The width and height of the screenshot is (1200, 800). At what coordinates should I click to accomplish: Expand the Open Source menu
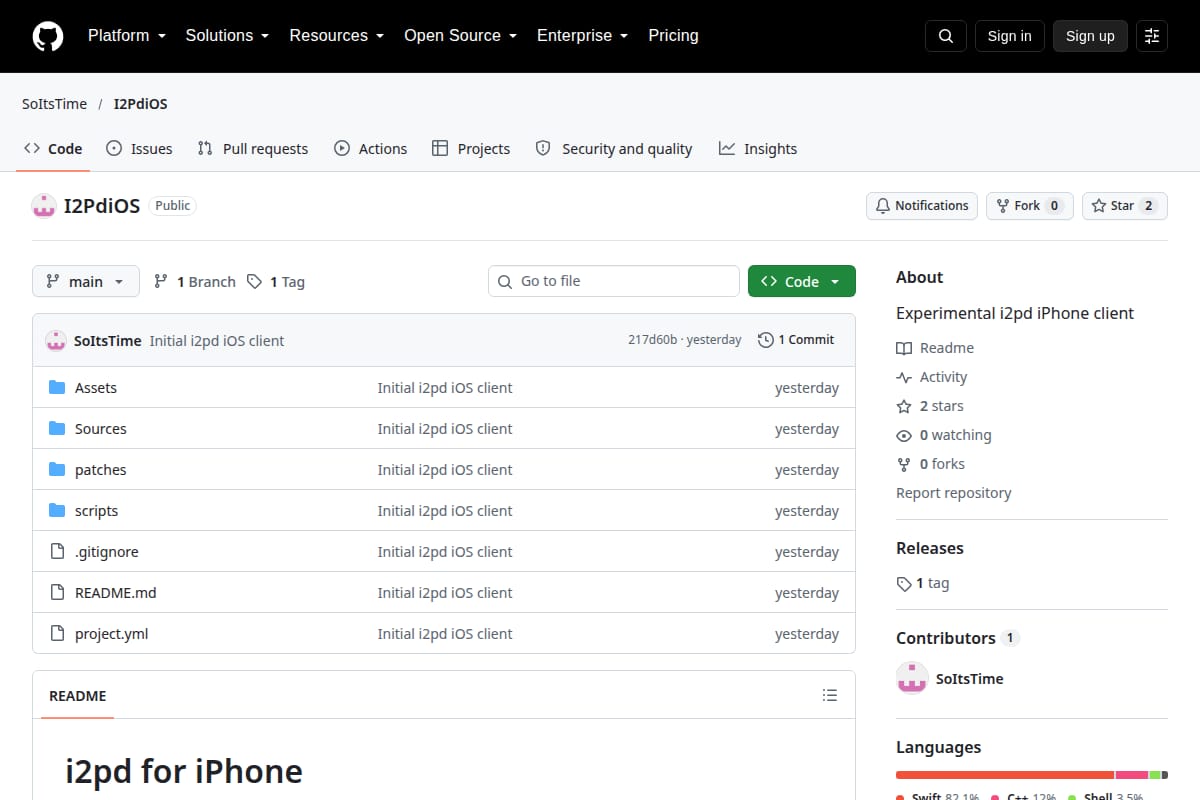tap(461, 36)
